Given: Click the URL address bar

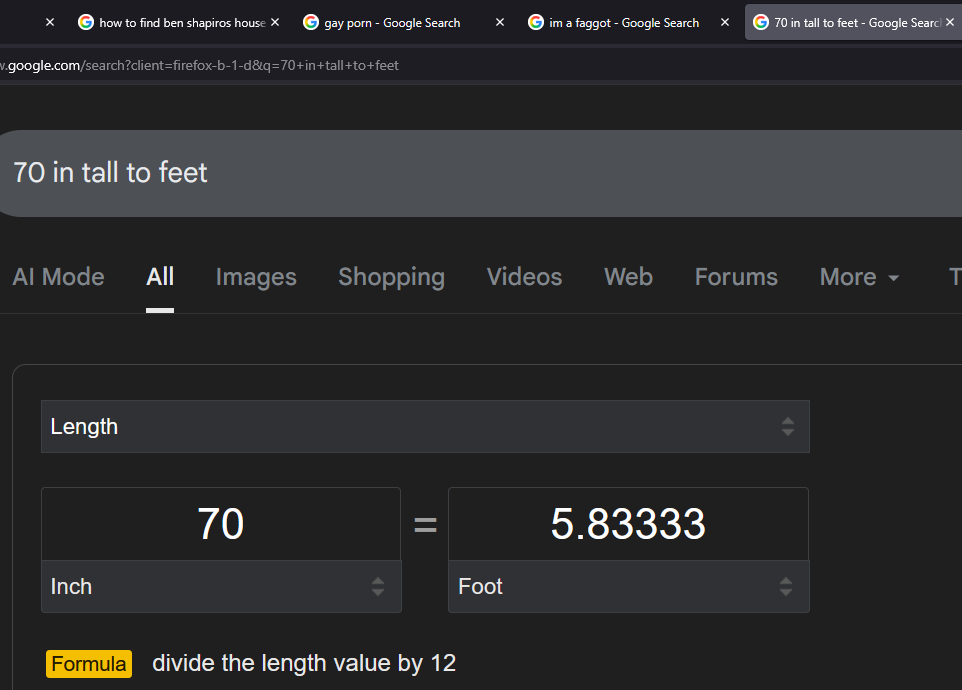Looking at the screenshot, I should click(x=481, y=65).
